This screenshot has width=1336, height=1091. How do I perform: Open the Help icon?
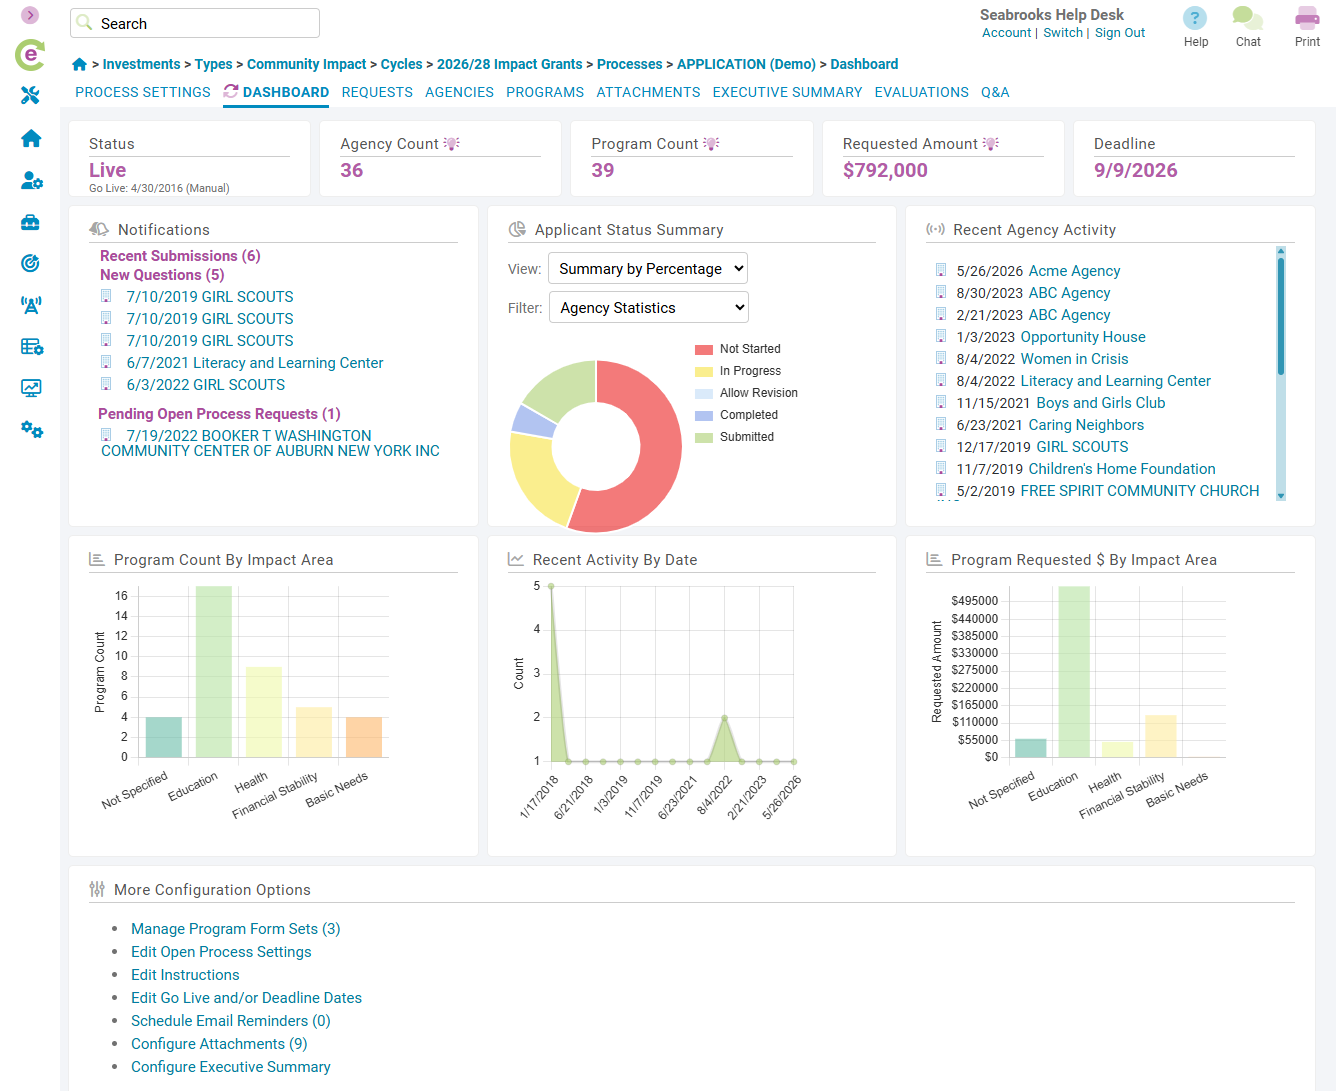point(1195,18)
